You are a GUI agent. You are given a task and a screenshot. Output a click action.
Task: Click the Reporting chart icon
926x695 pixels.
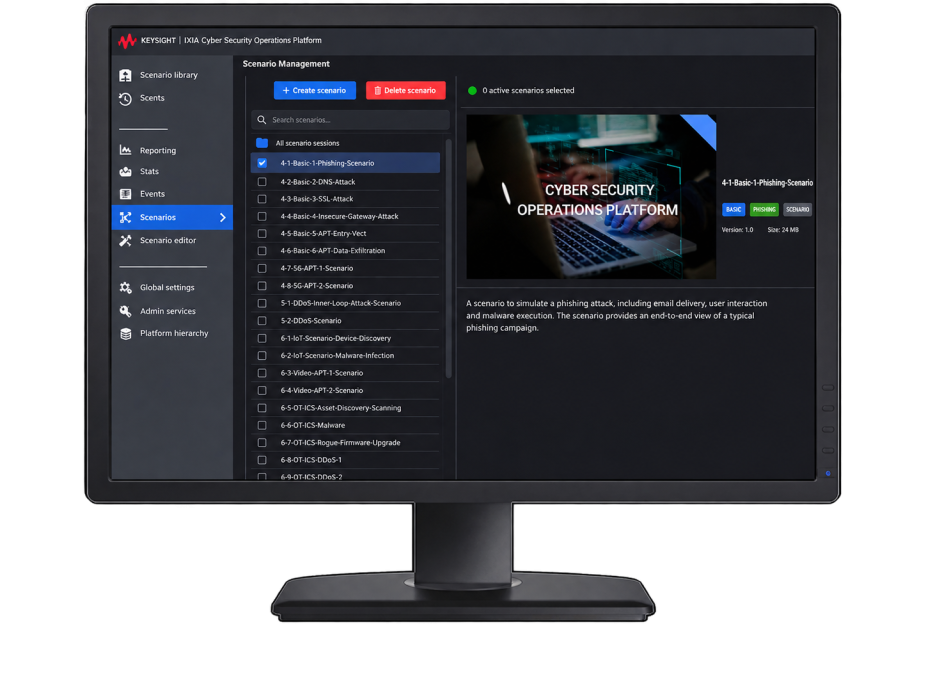pos(125,150)
